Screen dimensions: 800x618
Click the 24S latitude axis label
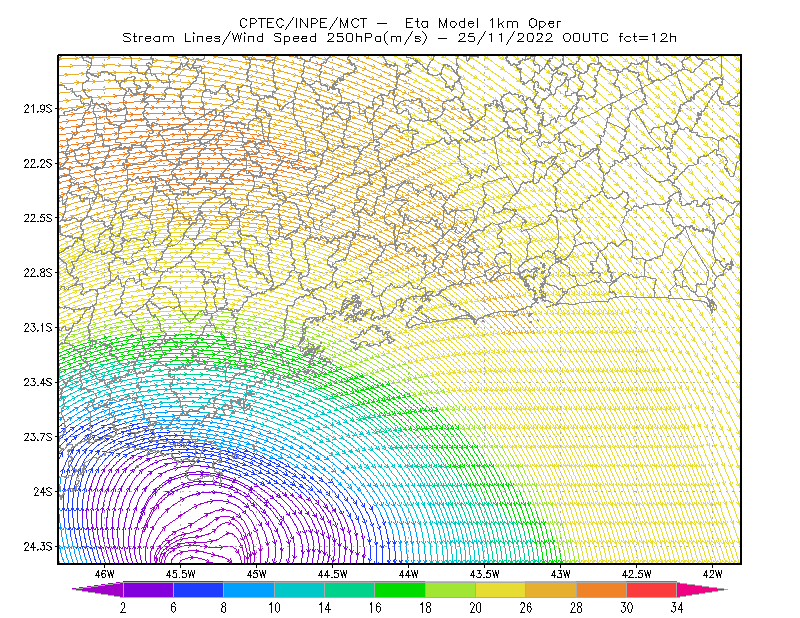[x=43, y=491]
